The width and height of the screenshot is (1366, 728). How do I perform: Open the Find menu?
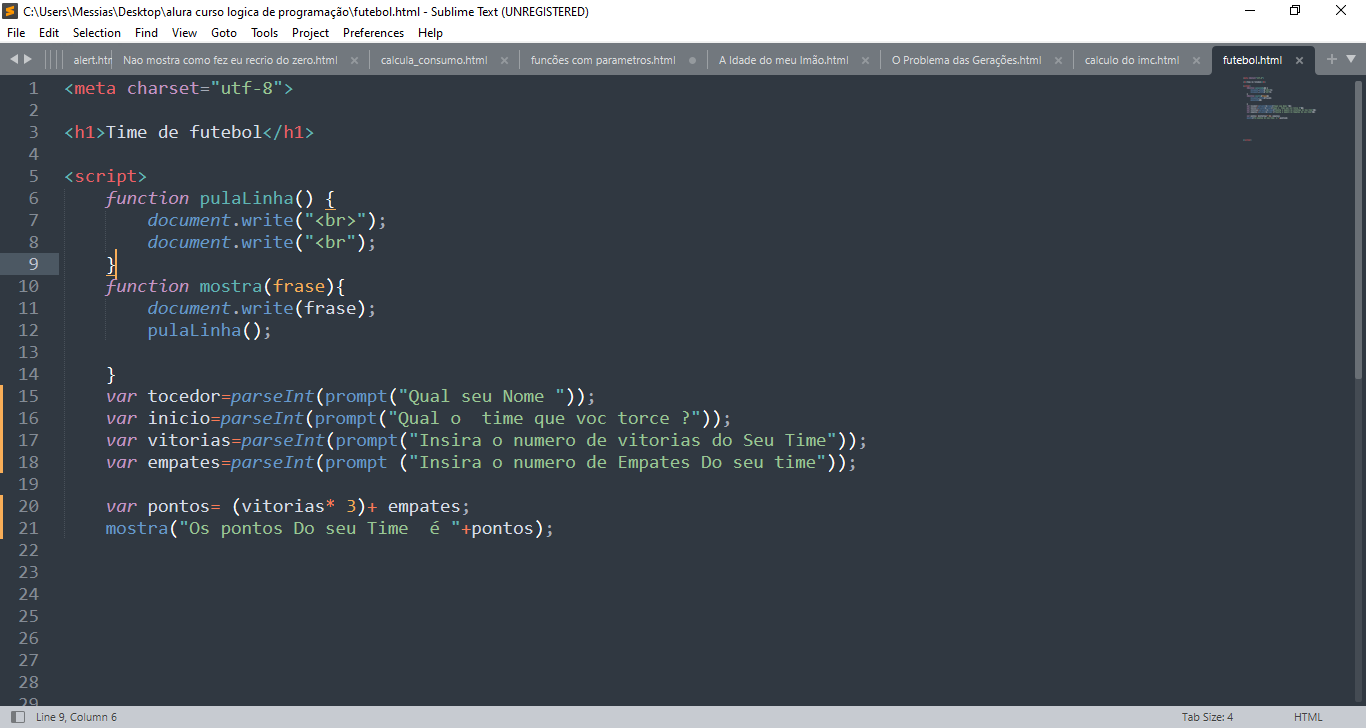pyautogui.click(x=146, y=33)
